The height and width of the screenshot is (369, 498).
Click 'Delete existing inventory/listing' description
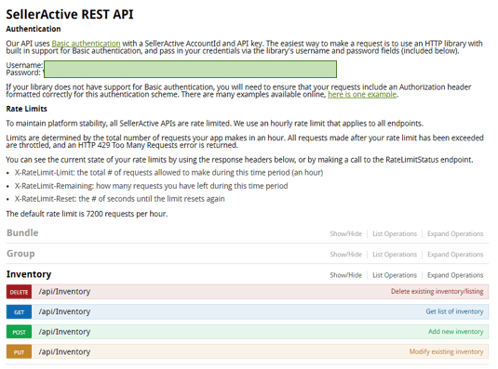point(437,291)
